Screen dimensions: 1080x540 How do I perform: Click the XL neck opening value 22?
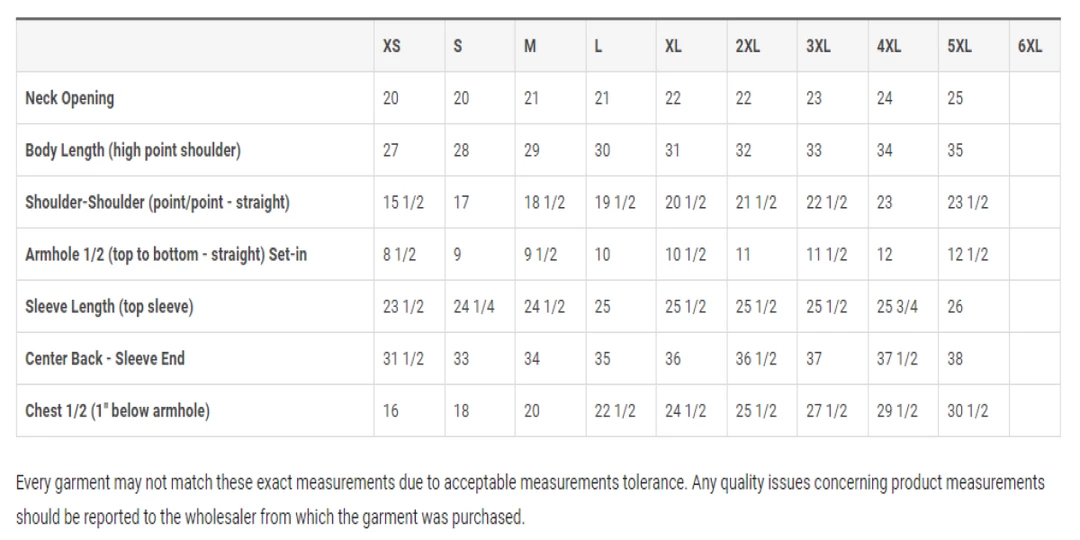tap(673, 98)
